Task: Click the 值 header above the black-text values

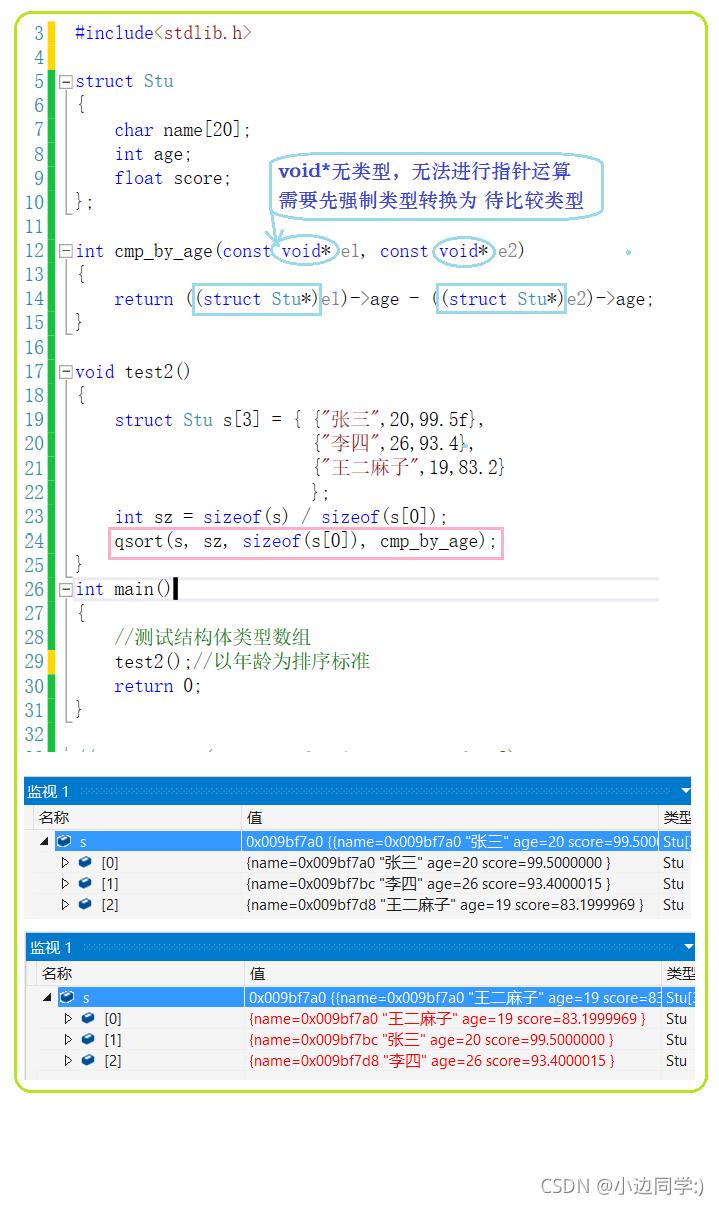Action: click(255, 818)
